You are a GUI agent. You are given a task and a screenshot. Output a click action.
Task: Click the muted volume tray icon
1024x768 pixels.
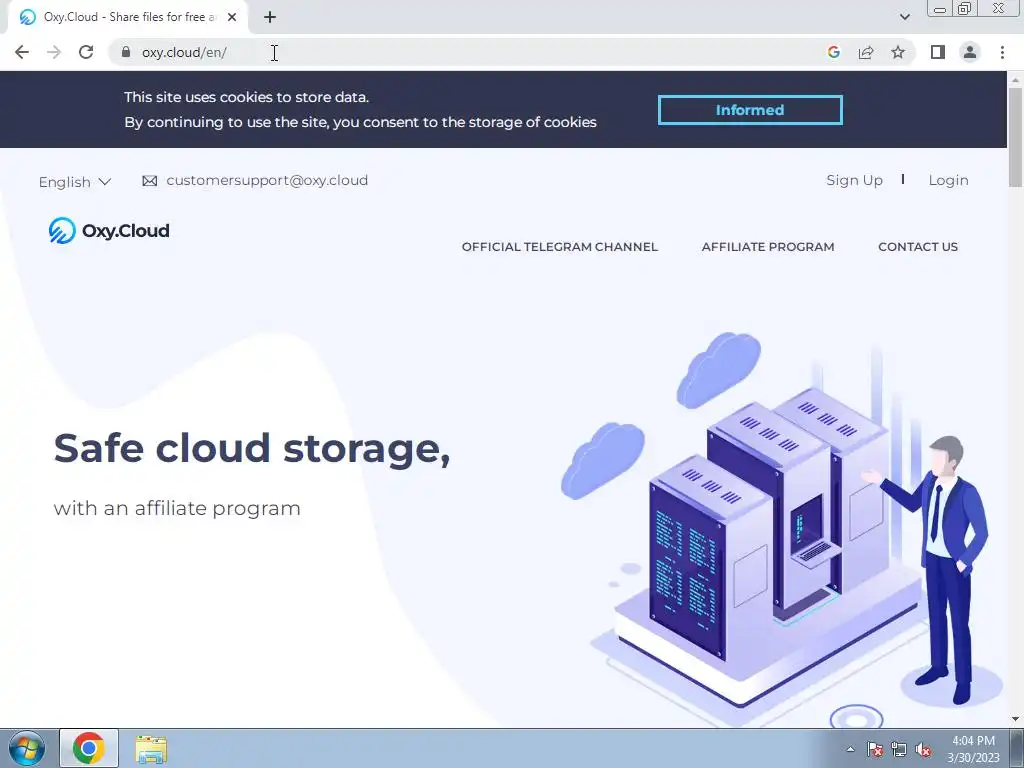tap(923, 749)
